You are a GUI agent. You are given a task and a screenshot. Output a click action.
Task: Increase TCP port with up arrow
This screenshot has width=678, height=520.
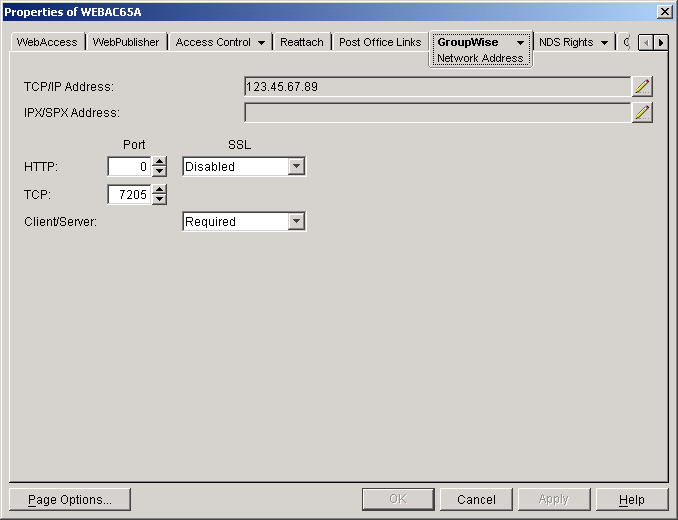pyautogui.click(x=160, y=190)
